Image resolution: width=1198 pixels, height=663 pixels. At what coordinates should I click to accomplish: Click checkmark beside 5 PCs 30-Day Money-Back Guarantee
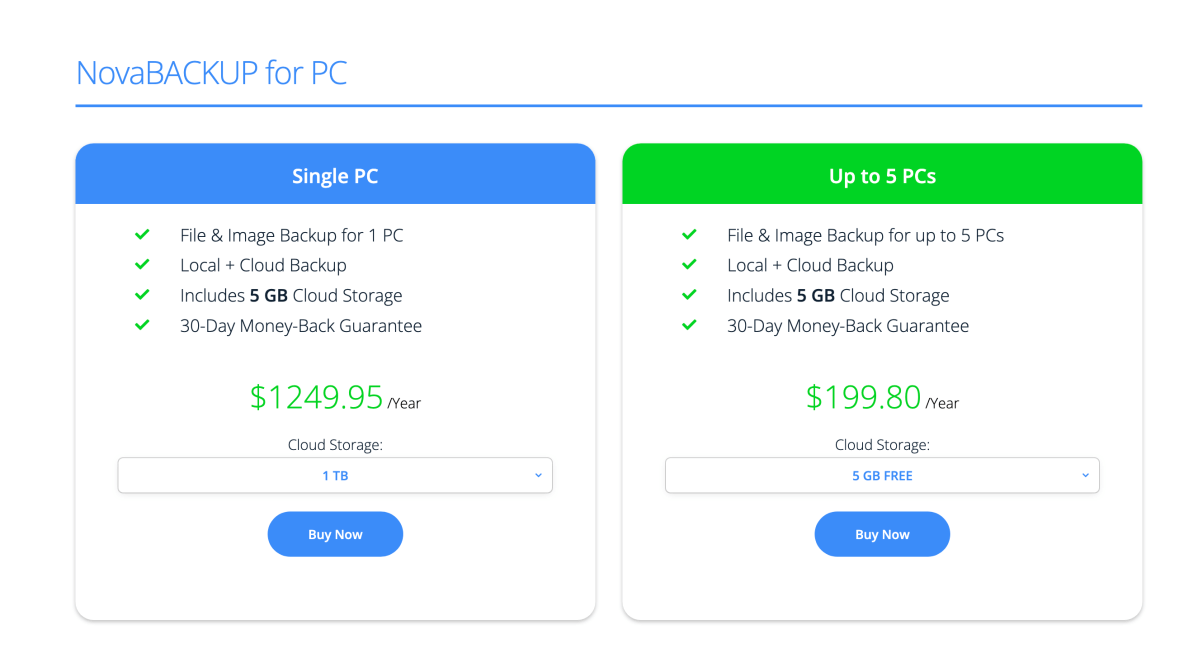point(689,325)
